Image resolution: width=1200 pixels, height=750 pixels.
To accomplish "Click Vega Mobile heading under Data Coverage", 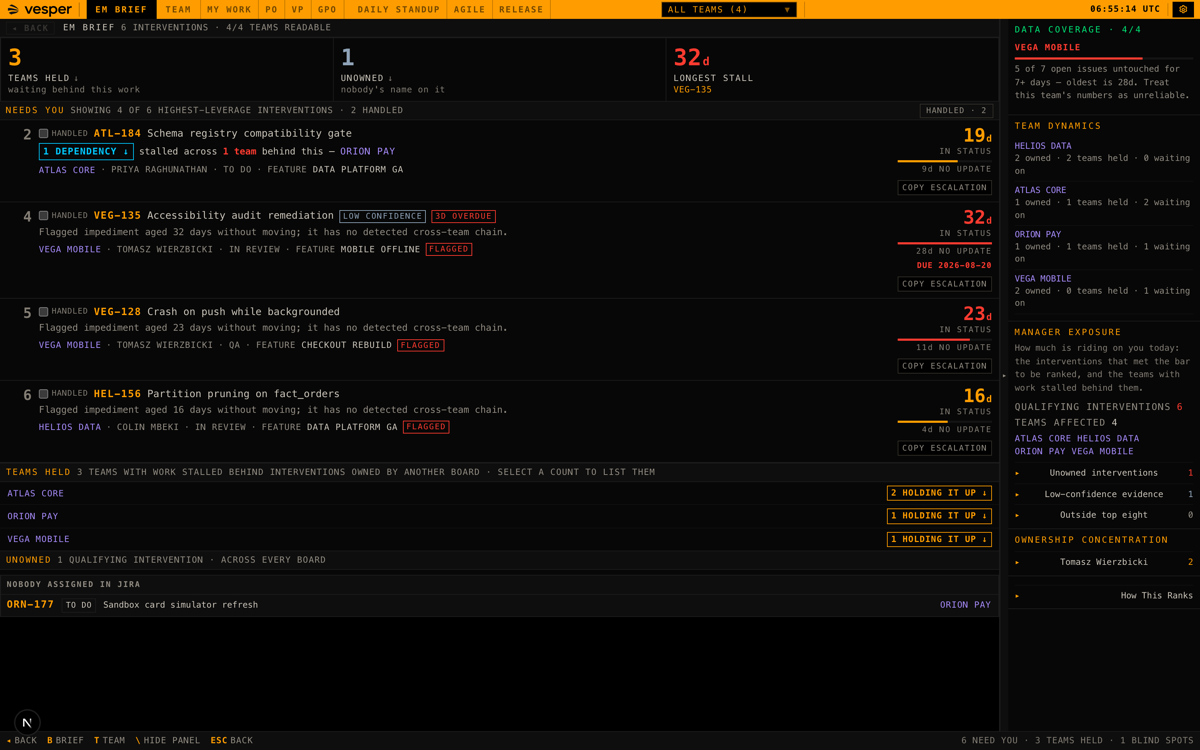I will tap(1047, 47).
